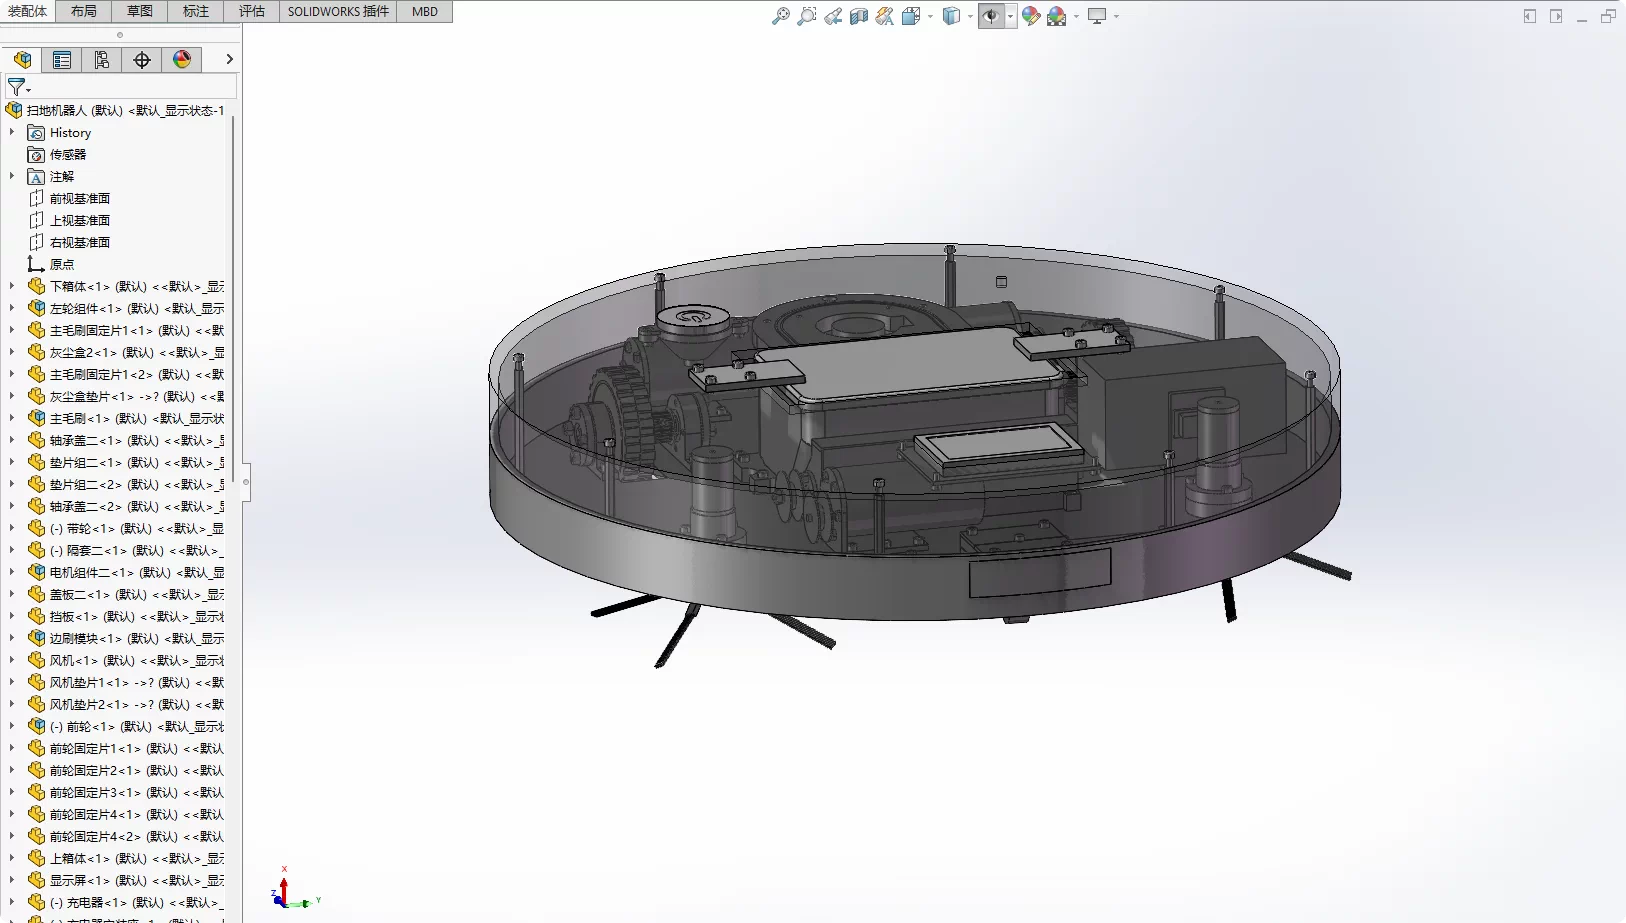Click the View Settings monitor icon
This screenshot has height=923, width=1626.
1097,16
